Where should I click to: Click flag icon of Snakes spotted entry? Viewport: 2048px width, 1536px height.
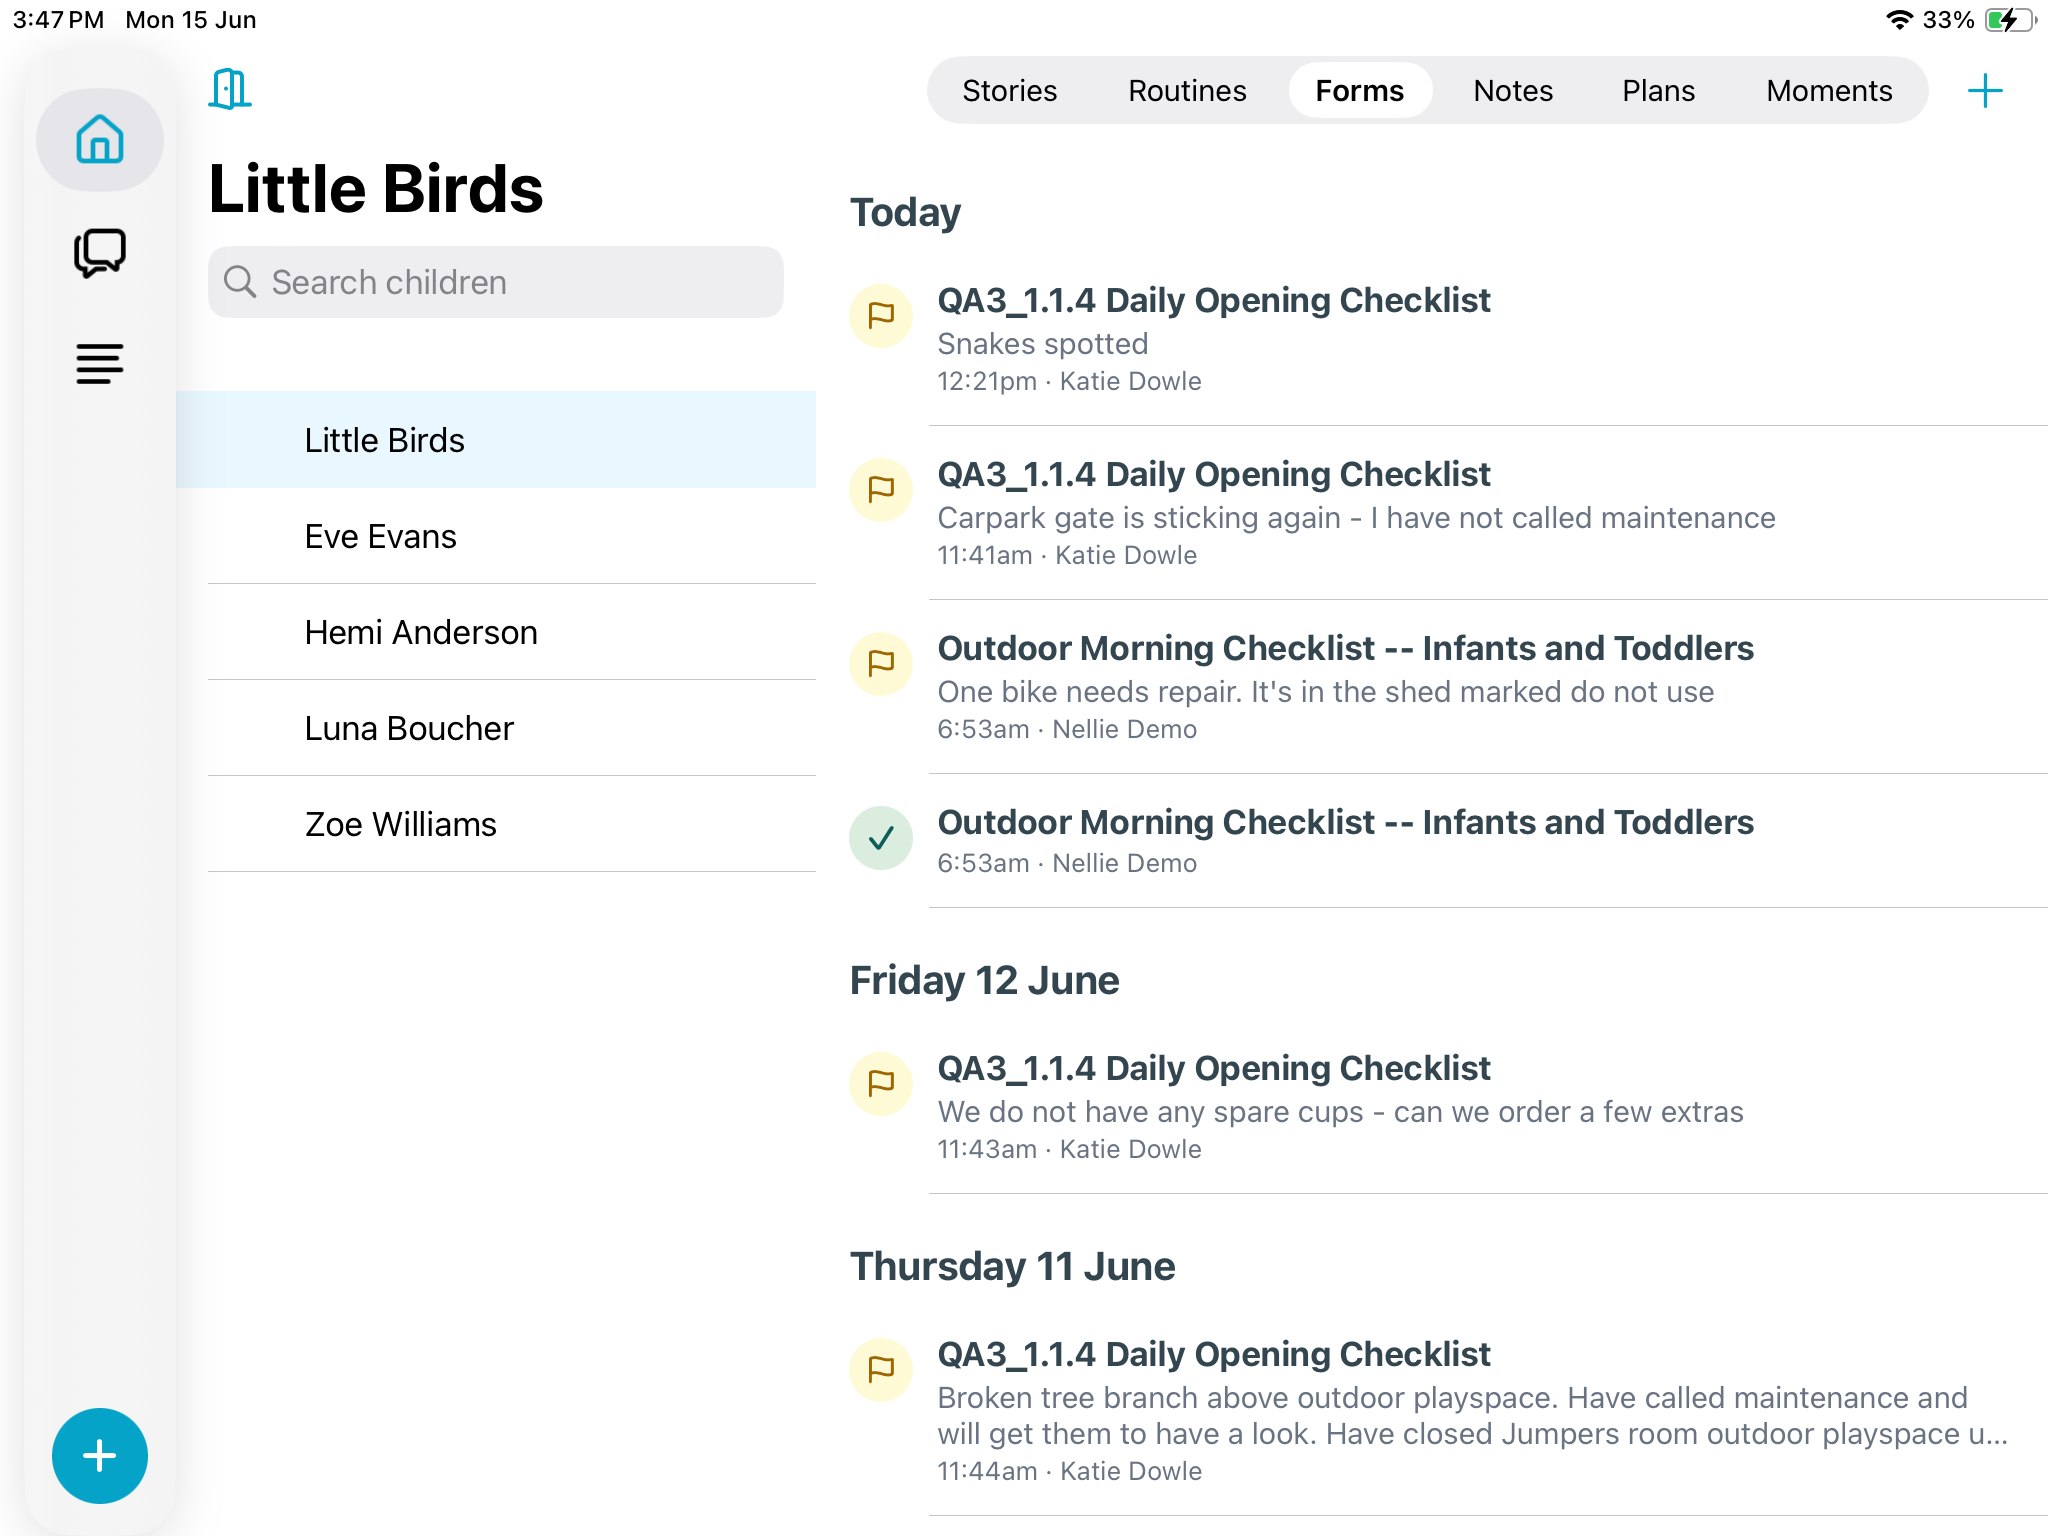click(x=881, y=316)
